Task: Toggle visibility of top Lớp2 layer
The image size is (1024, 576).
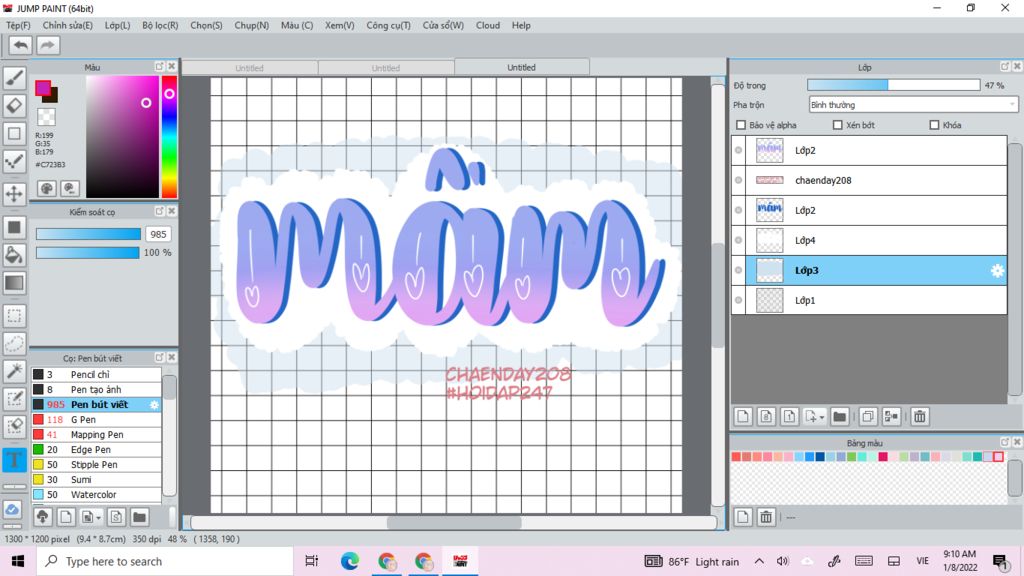Action: coord(738,150)
